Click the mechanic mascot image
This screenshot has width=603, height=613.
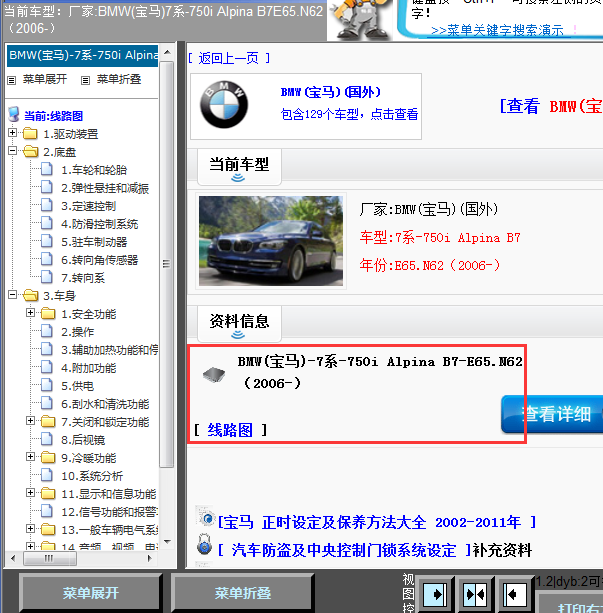coord(359,20)
